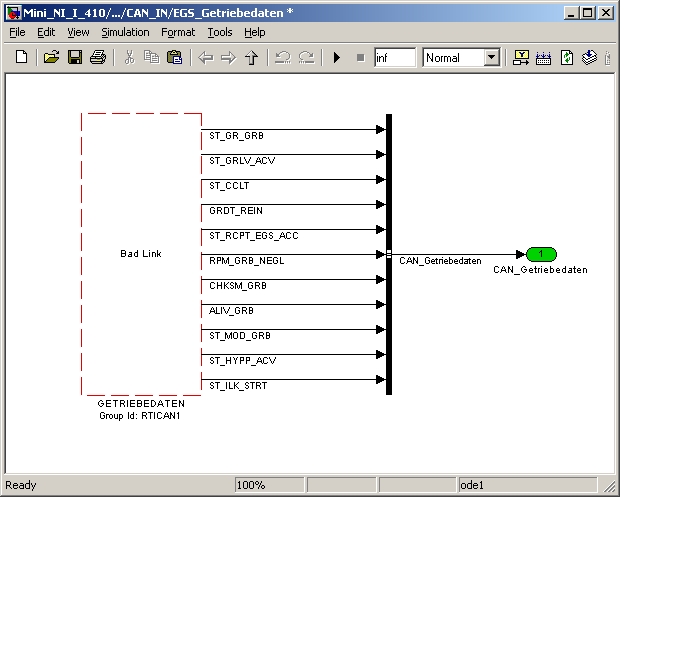Open the Simulation menu
692x666 pixels.
tap(125, 32)
